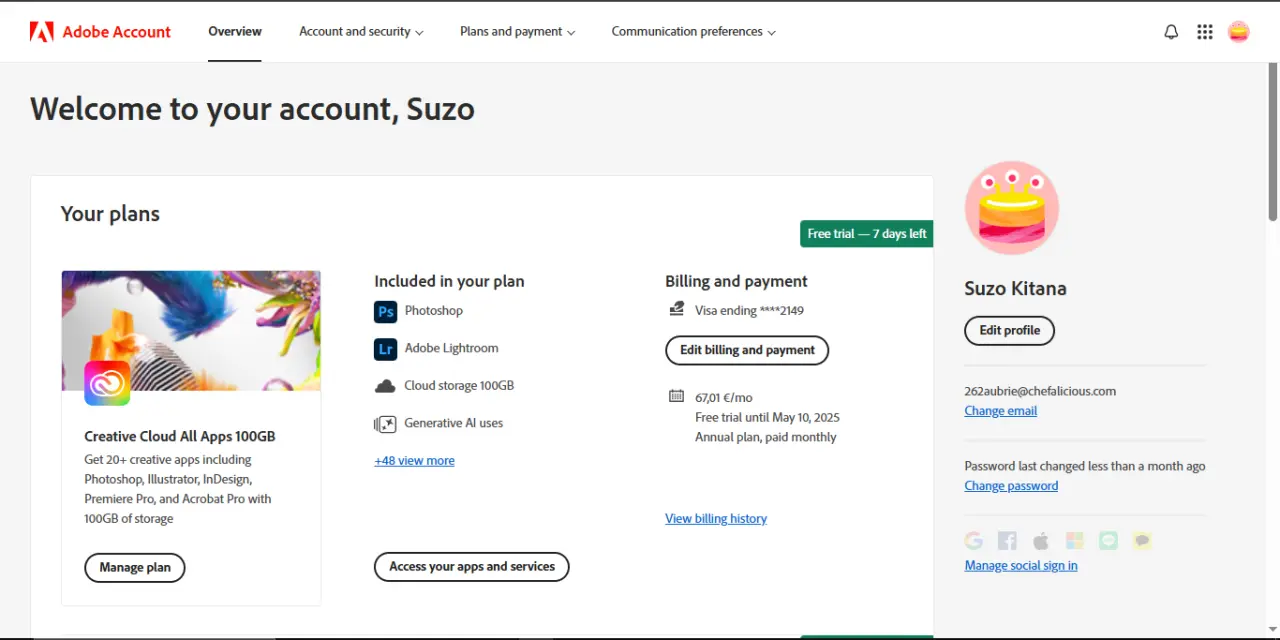Click Free trial until May 10, 2025
1280x640 pixels.
pyautogui.click(x=767, y=418)
